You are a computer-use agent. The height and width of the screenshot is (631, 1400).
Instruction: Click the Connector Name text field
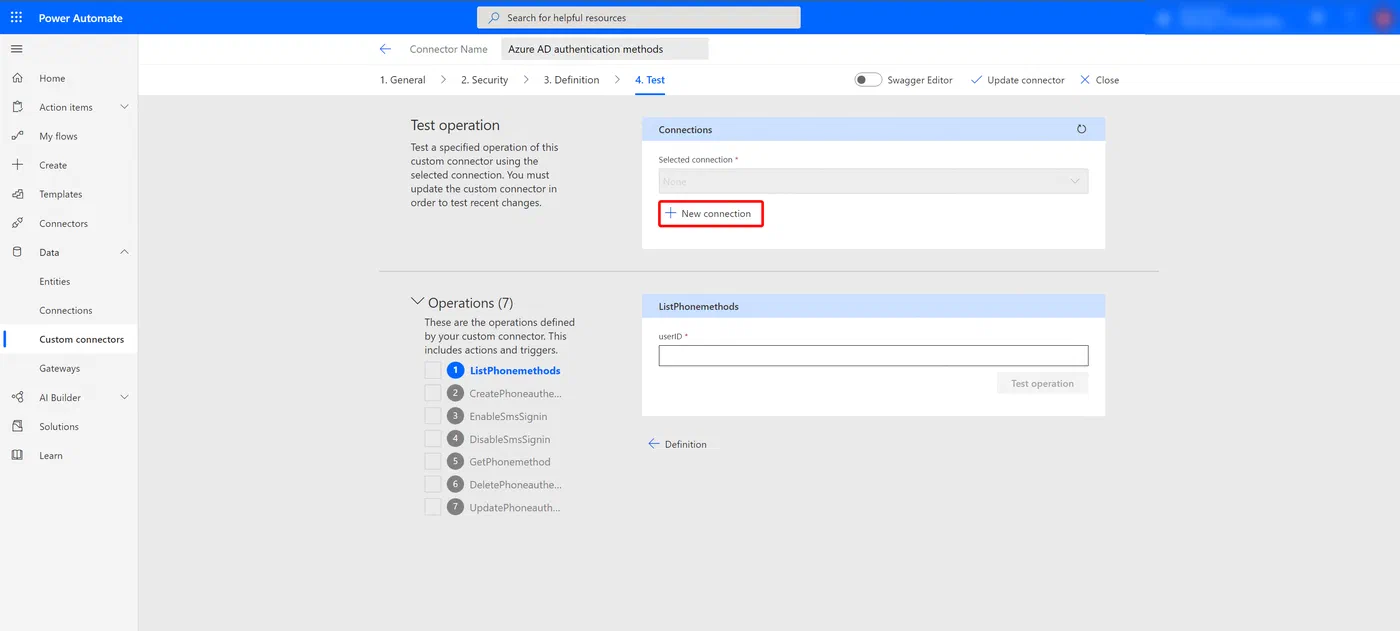[604, 49]
